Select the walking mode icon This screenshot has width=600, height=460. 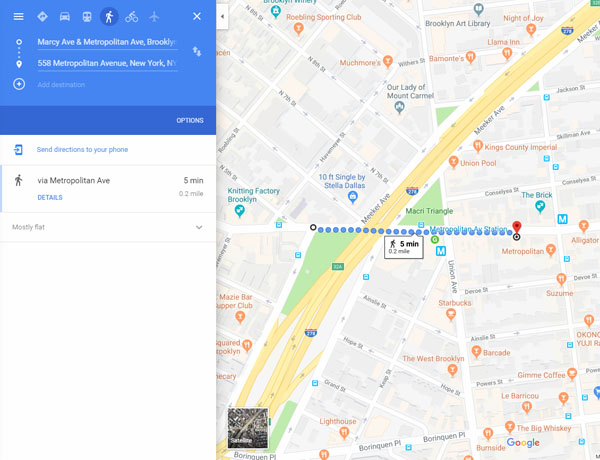click(109, 17)
